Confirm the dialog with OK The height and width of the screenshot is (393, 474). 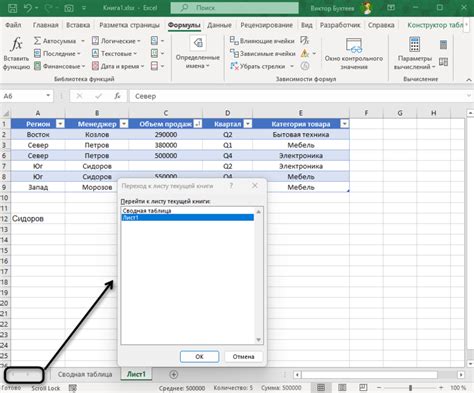[x=199, y=357]
